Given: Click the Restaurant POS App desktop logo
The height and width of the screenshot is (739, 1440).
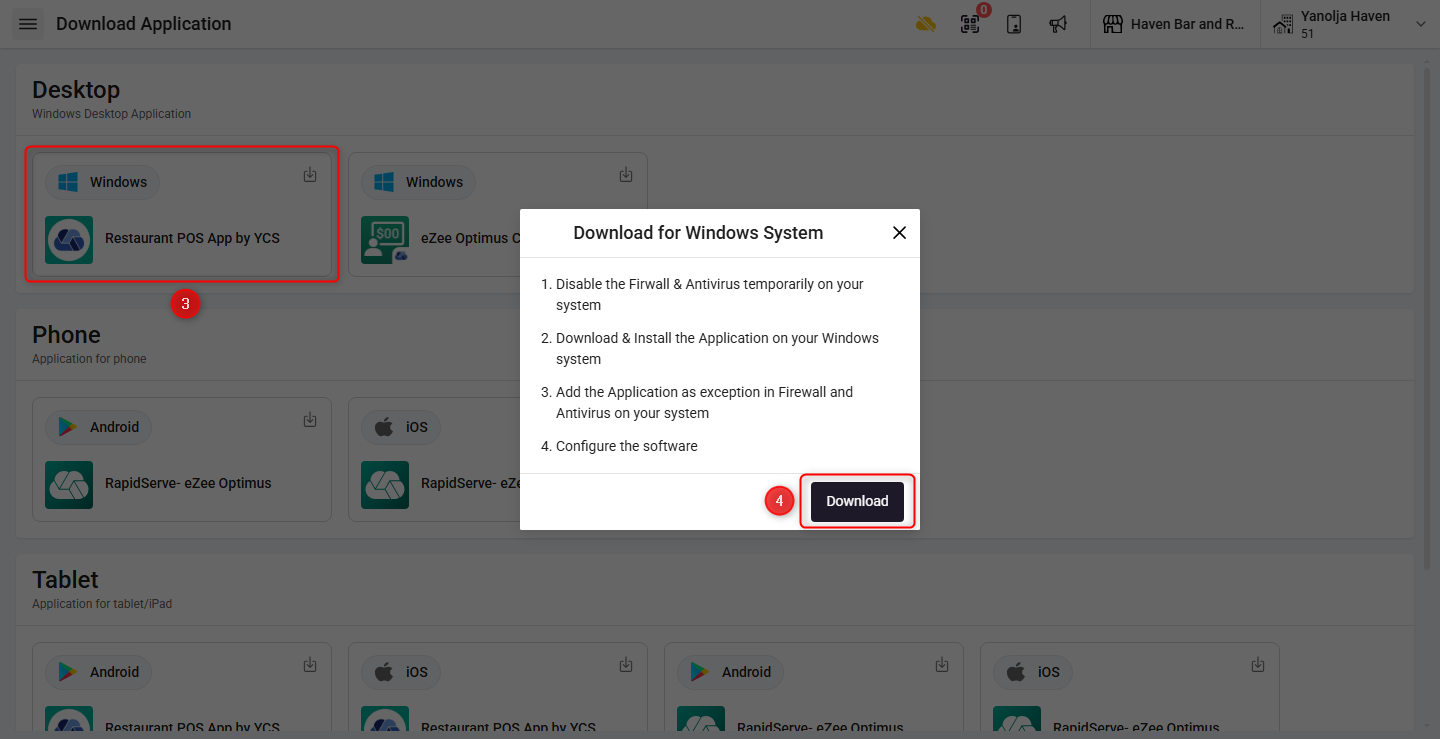Looking at the screenshot, I should (69, 239).
